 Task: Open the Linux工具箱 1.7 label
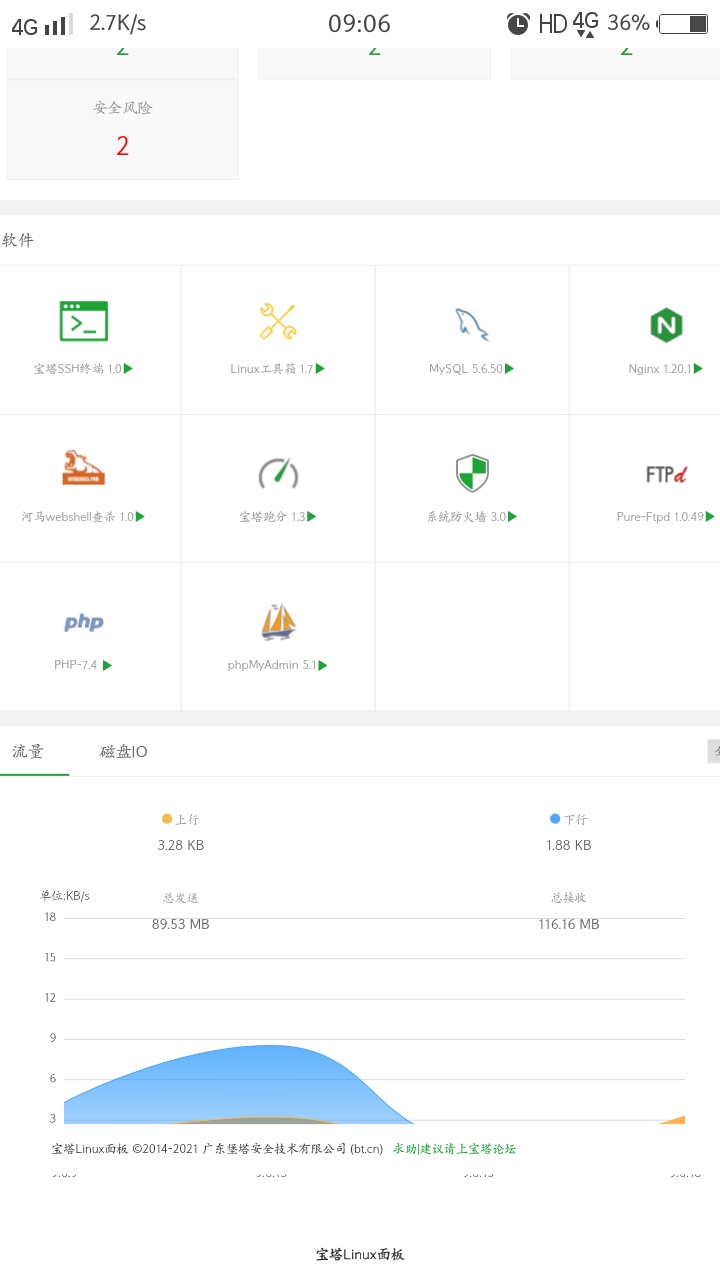[272, 368]
